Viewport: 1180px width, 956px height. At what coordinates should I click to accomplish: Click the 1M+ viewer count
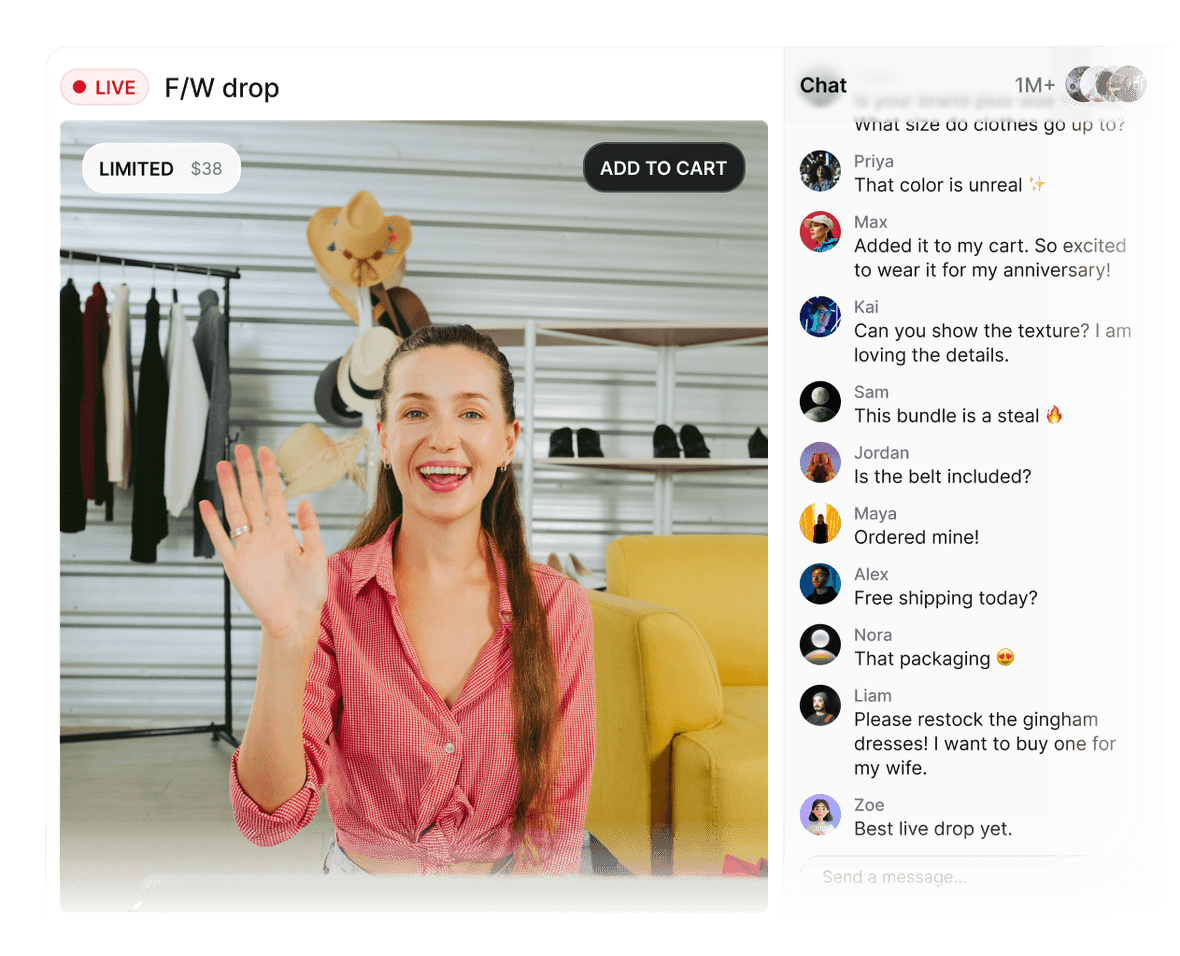point(1034,85)
